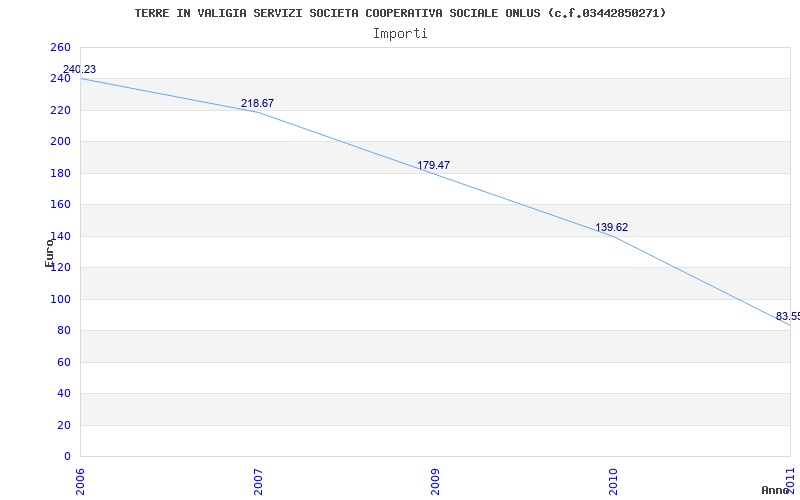Click the 80 y-axis tick label
800x500 pixels.
coord(63,331)
